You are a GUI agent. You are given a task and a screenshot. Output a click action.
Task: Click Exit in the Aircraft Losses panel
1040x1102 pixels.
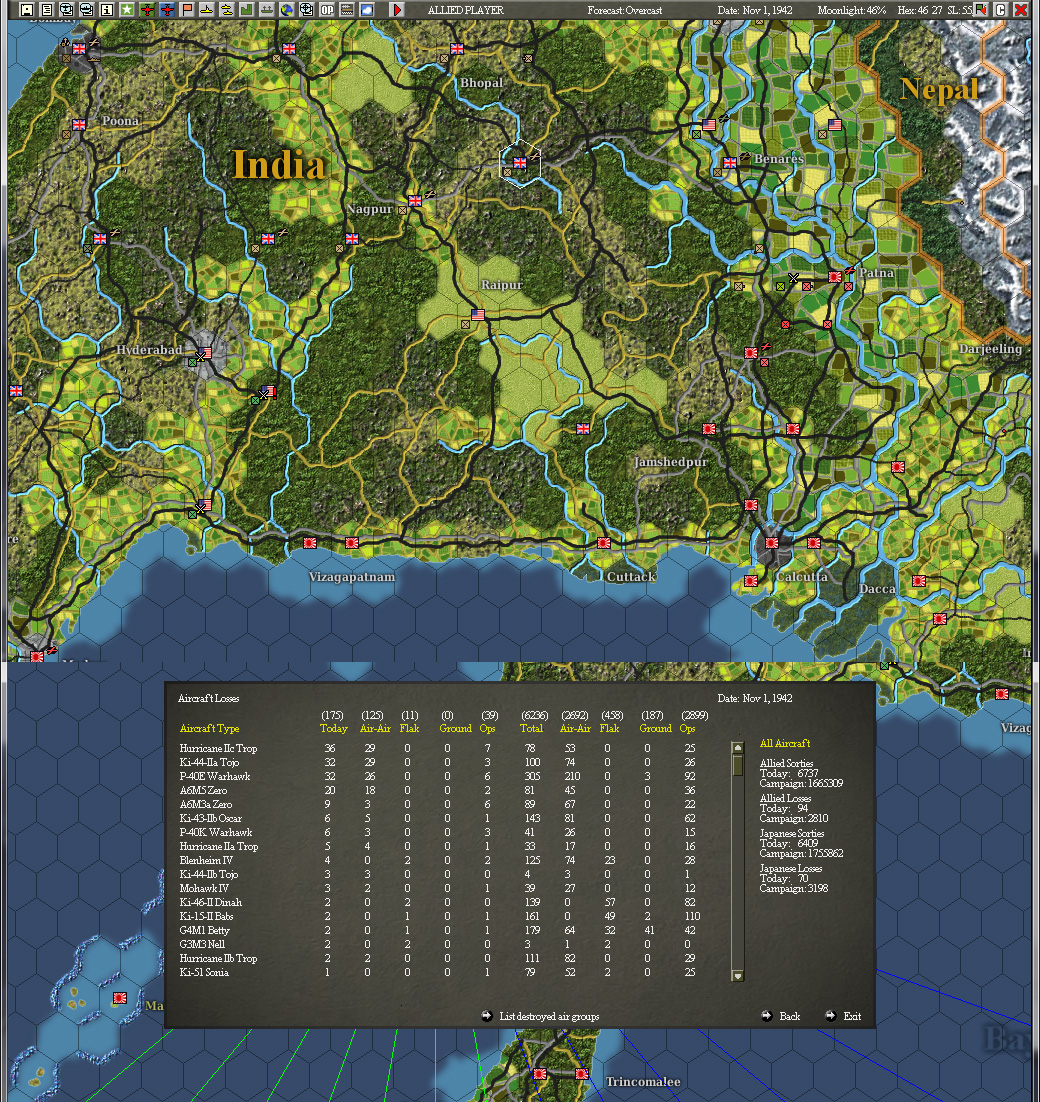click(x=843, y=1016)
